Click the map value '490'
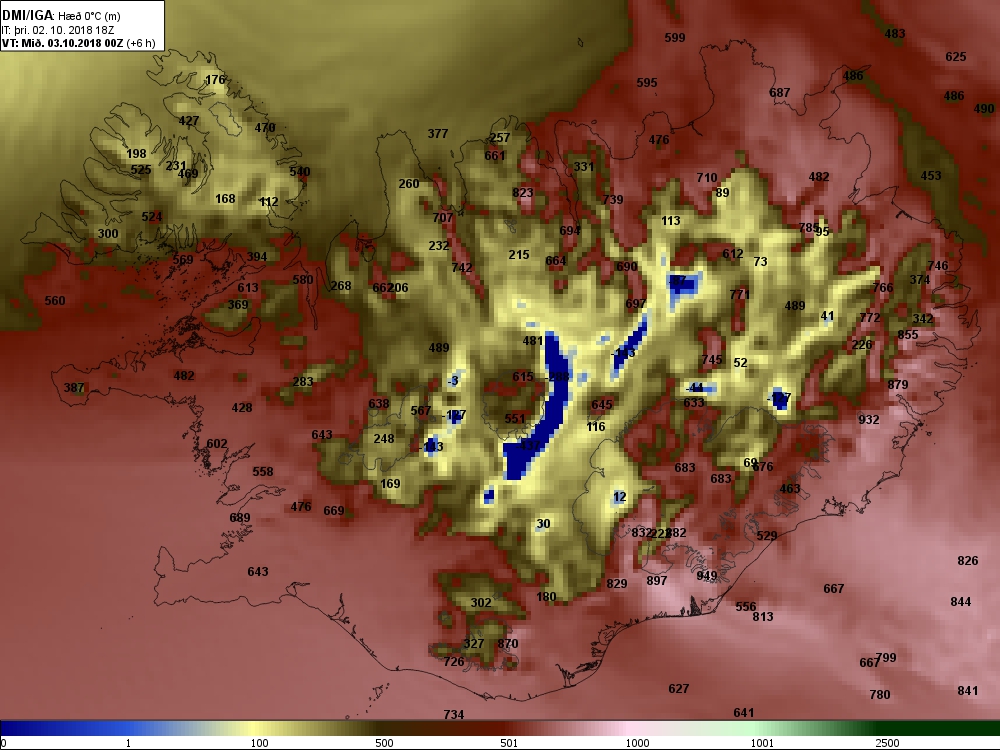 click(x=984, y=109)
